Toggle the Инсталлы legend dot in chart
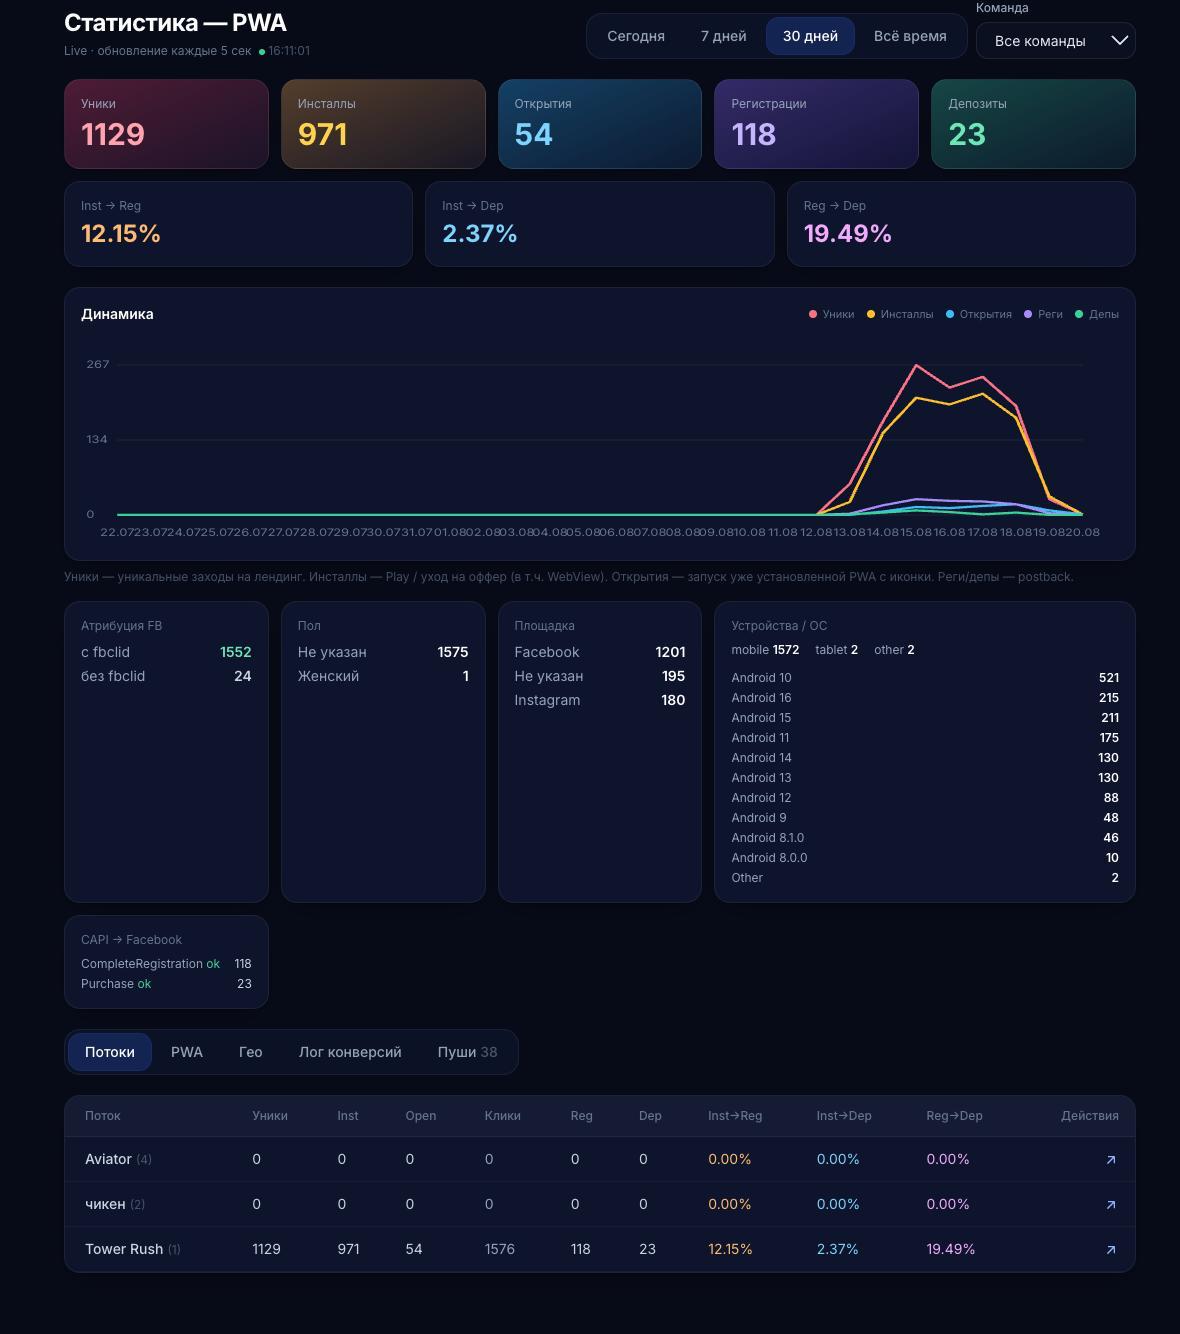The width and height of the screenshot is (1180, 1334). coord(871,314)
